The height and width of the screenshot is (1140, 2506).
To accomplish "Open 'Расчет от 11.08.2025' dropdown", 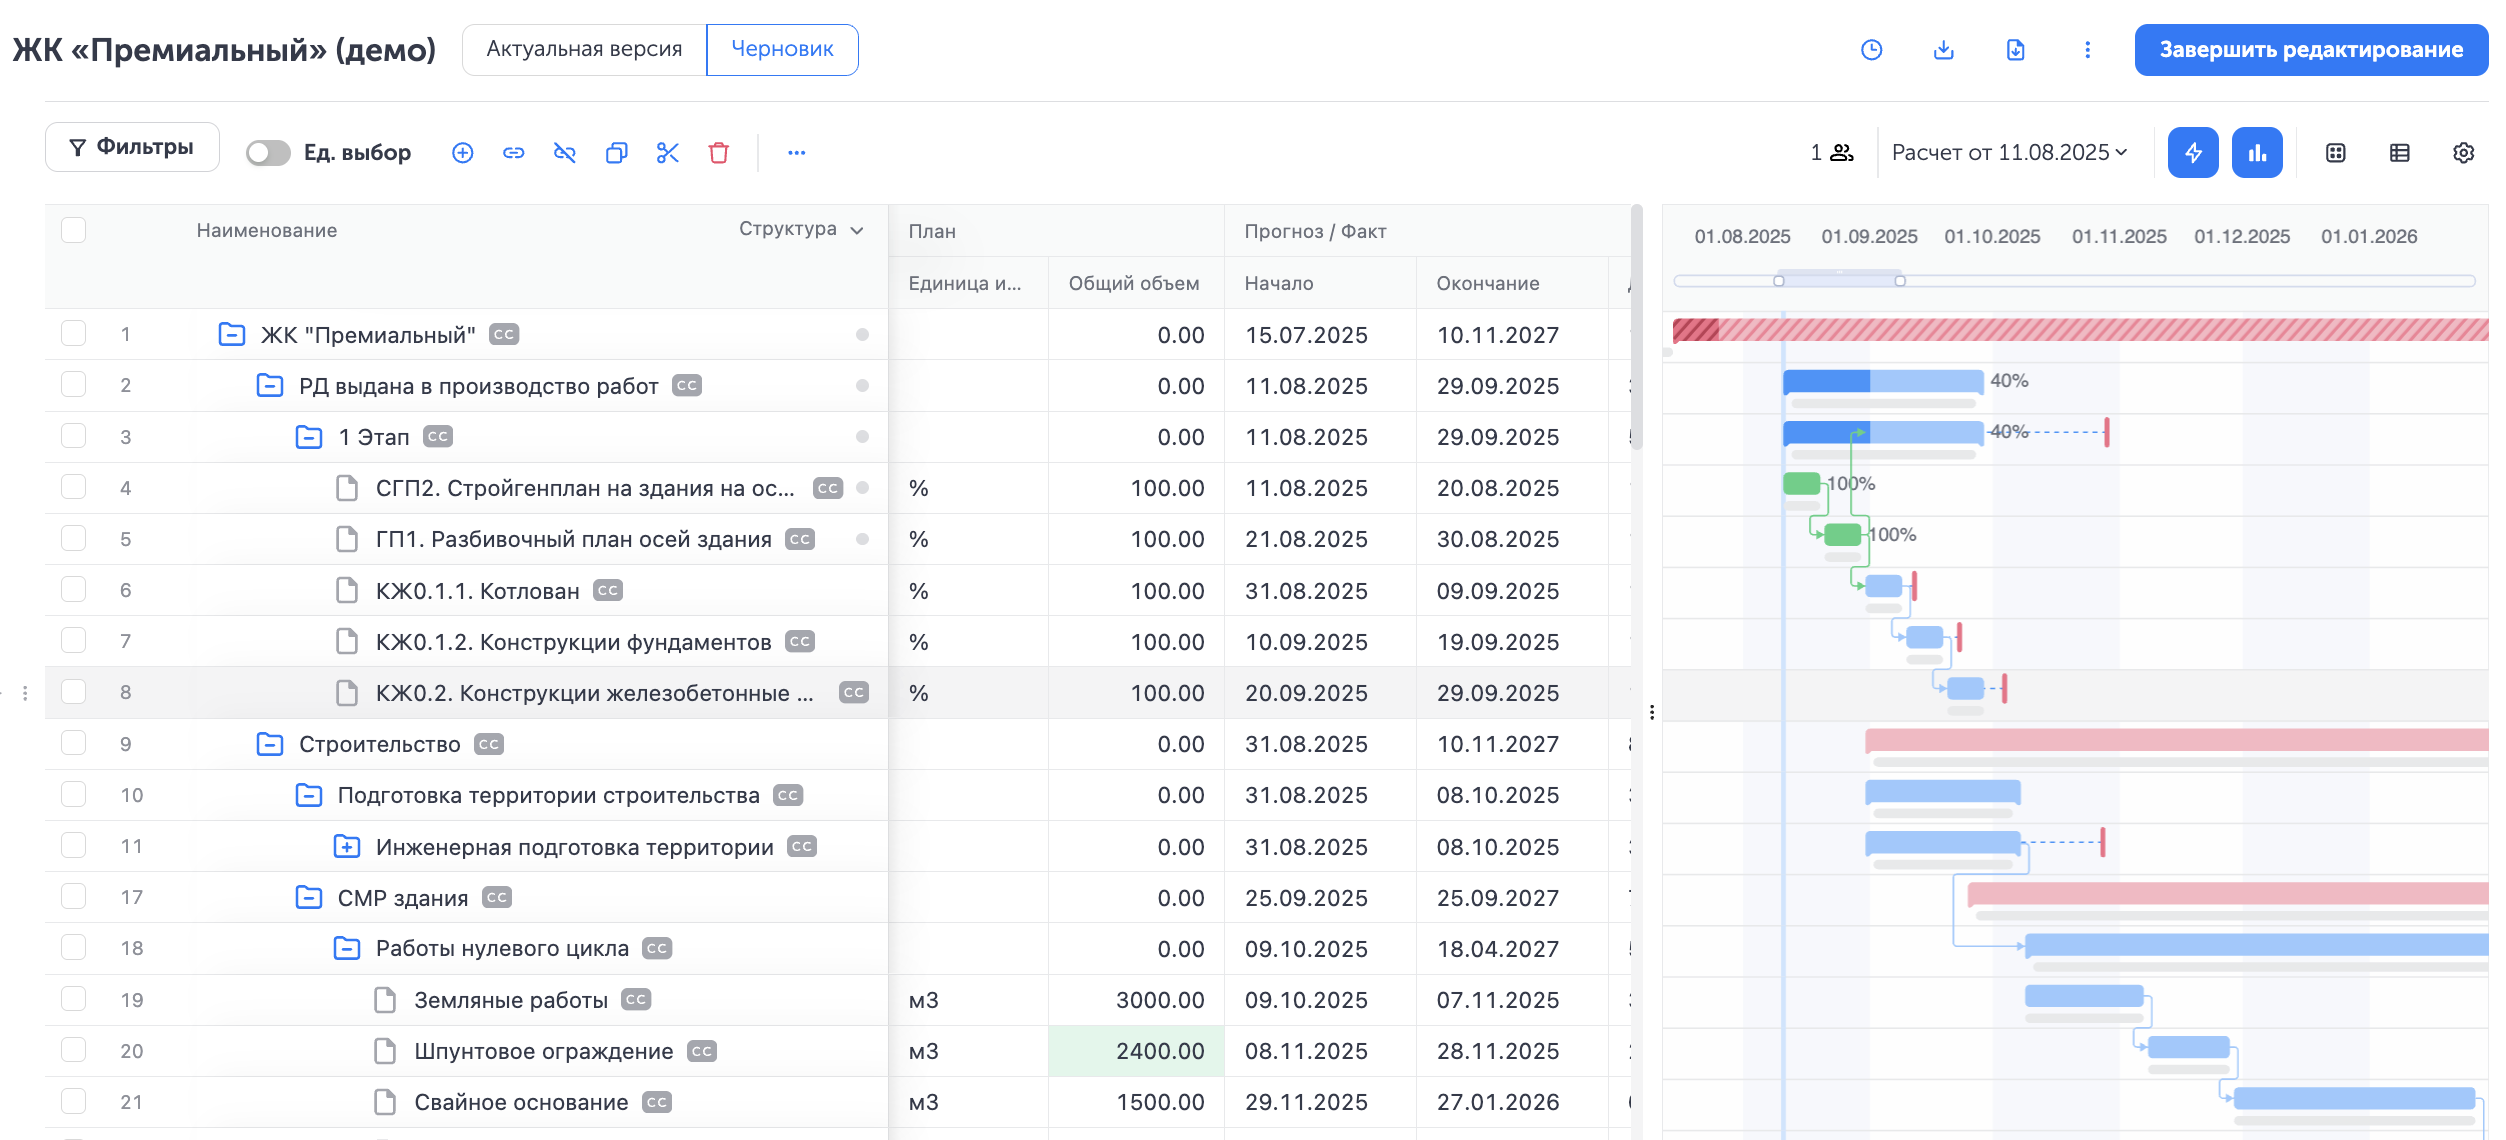I will tap(2009, 153).
